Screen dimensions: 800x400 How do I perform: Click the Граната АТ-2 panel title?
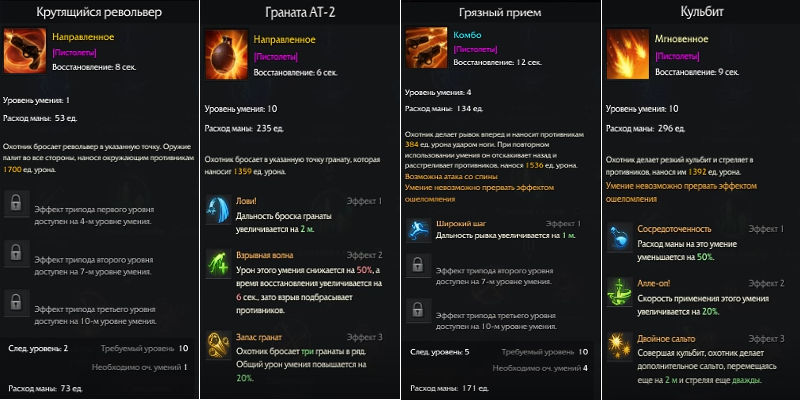300,13
